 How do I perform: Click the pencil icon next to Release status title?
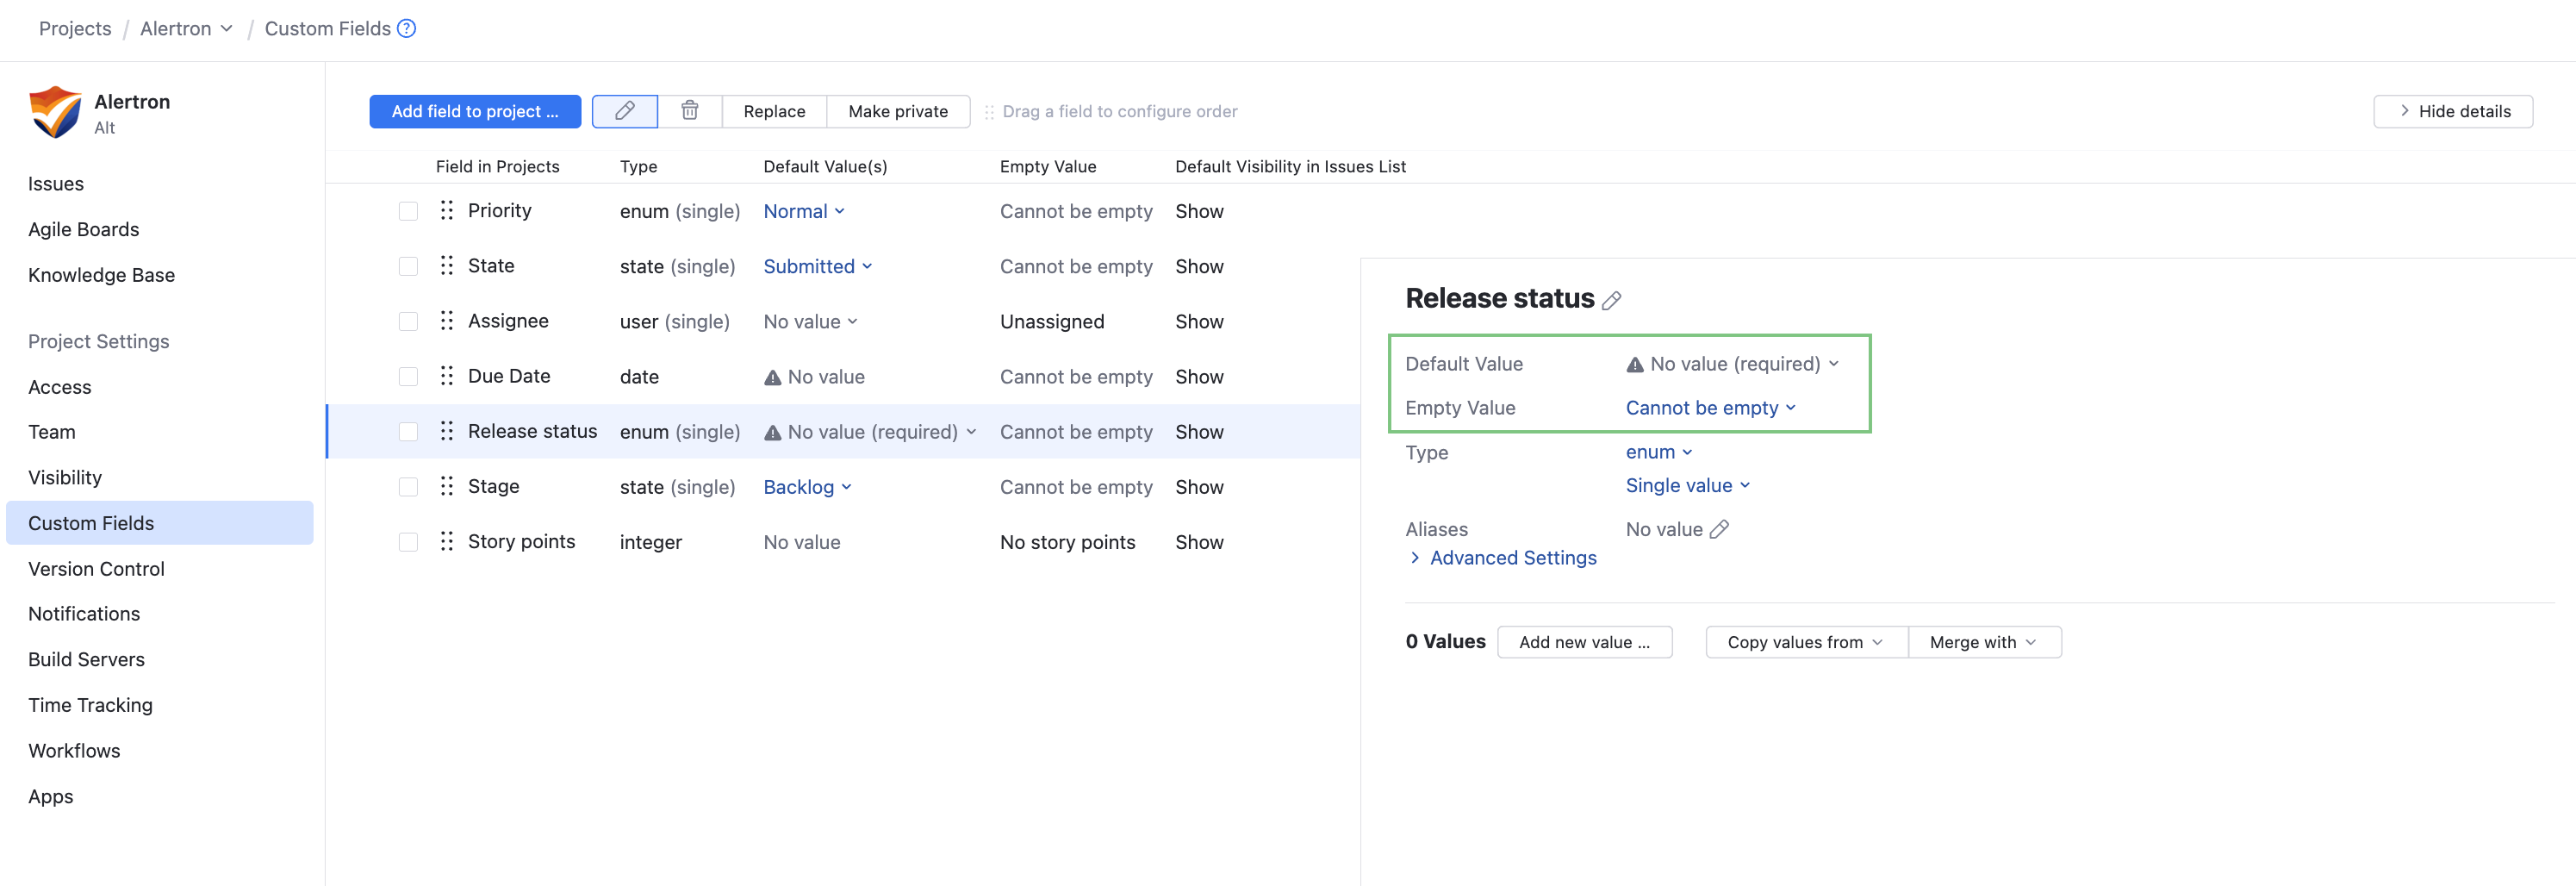[1611, 300]
